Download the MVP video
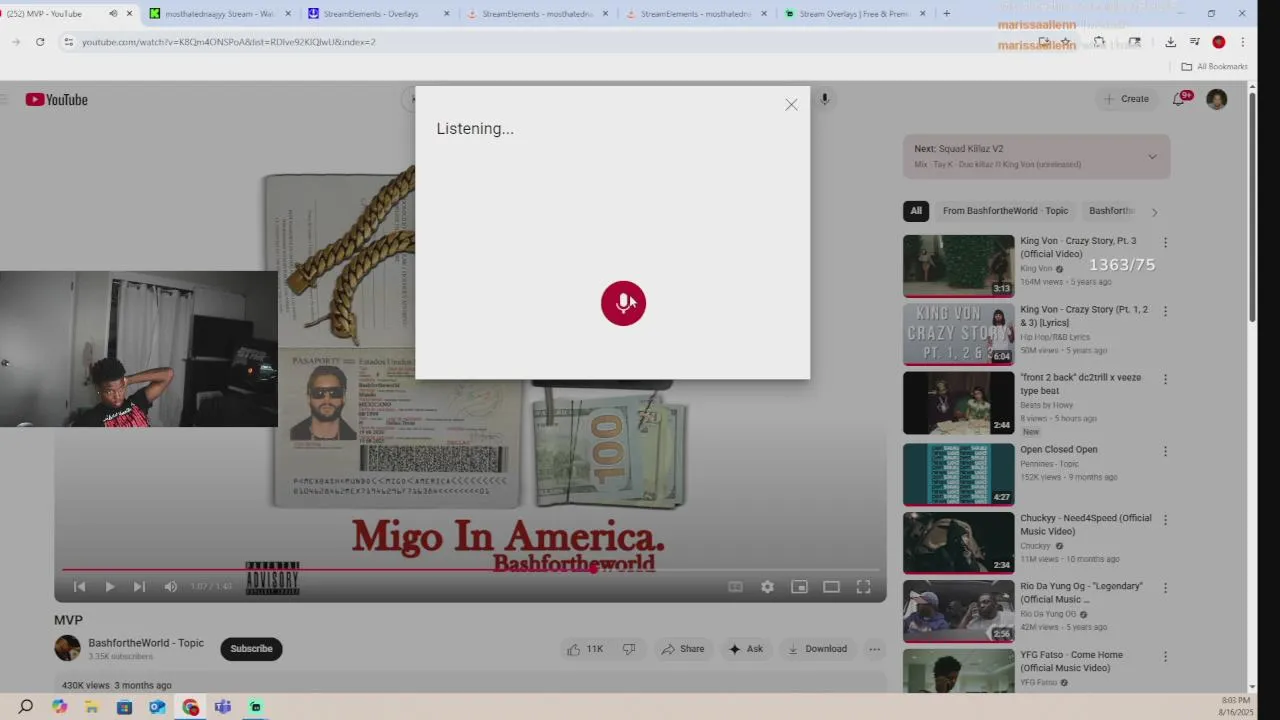The height and width of the screenshot is (720, 1280). tap(817, 649)
